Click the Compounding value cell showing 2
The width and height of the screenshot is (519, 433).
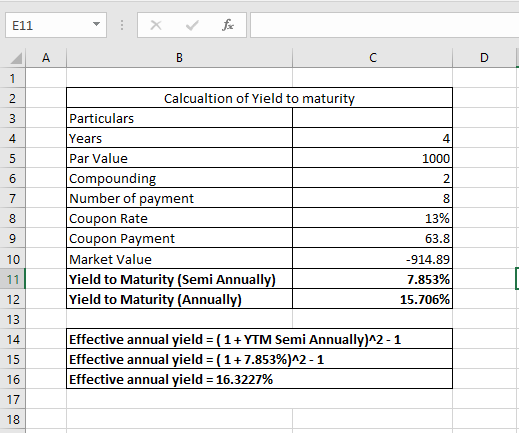tap(372, 178)
